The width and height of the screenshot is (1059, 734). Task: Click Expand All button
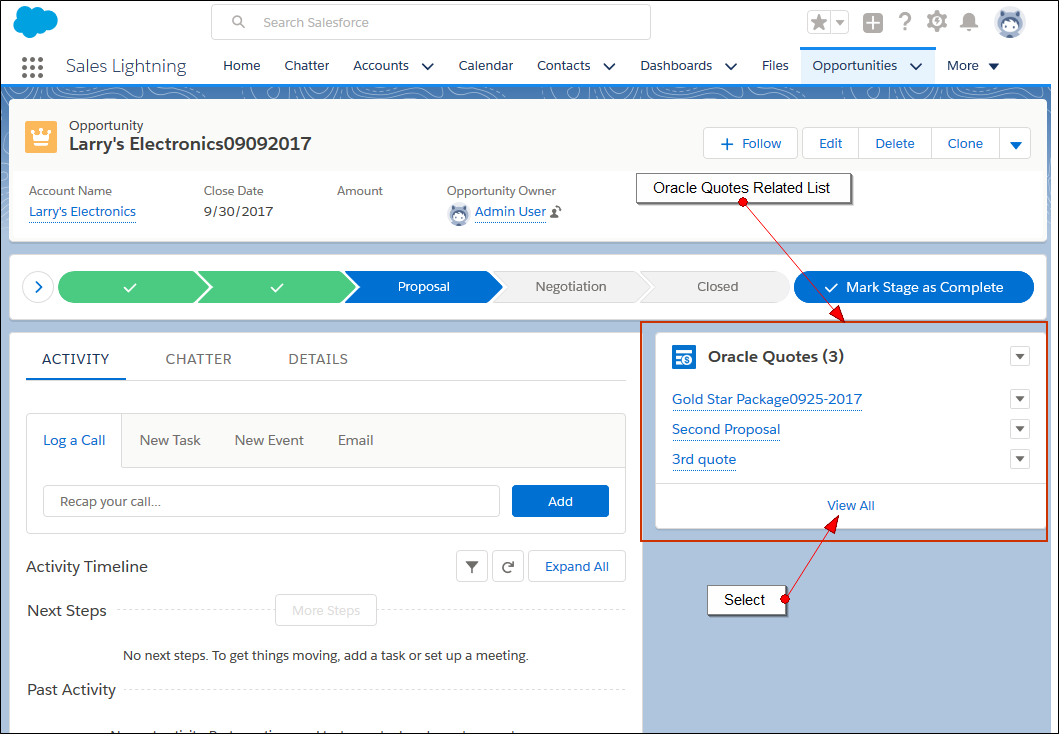pyautogui.click(x=577, y=567)
